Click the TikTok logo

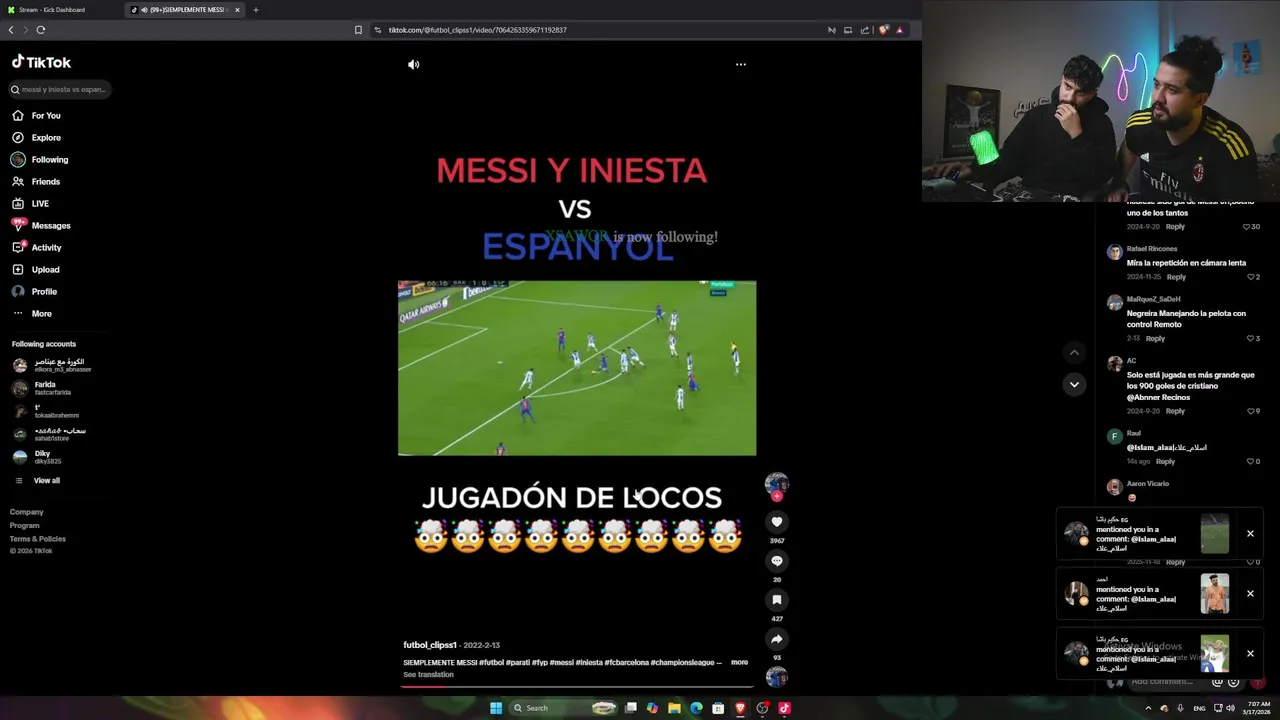42,62
